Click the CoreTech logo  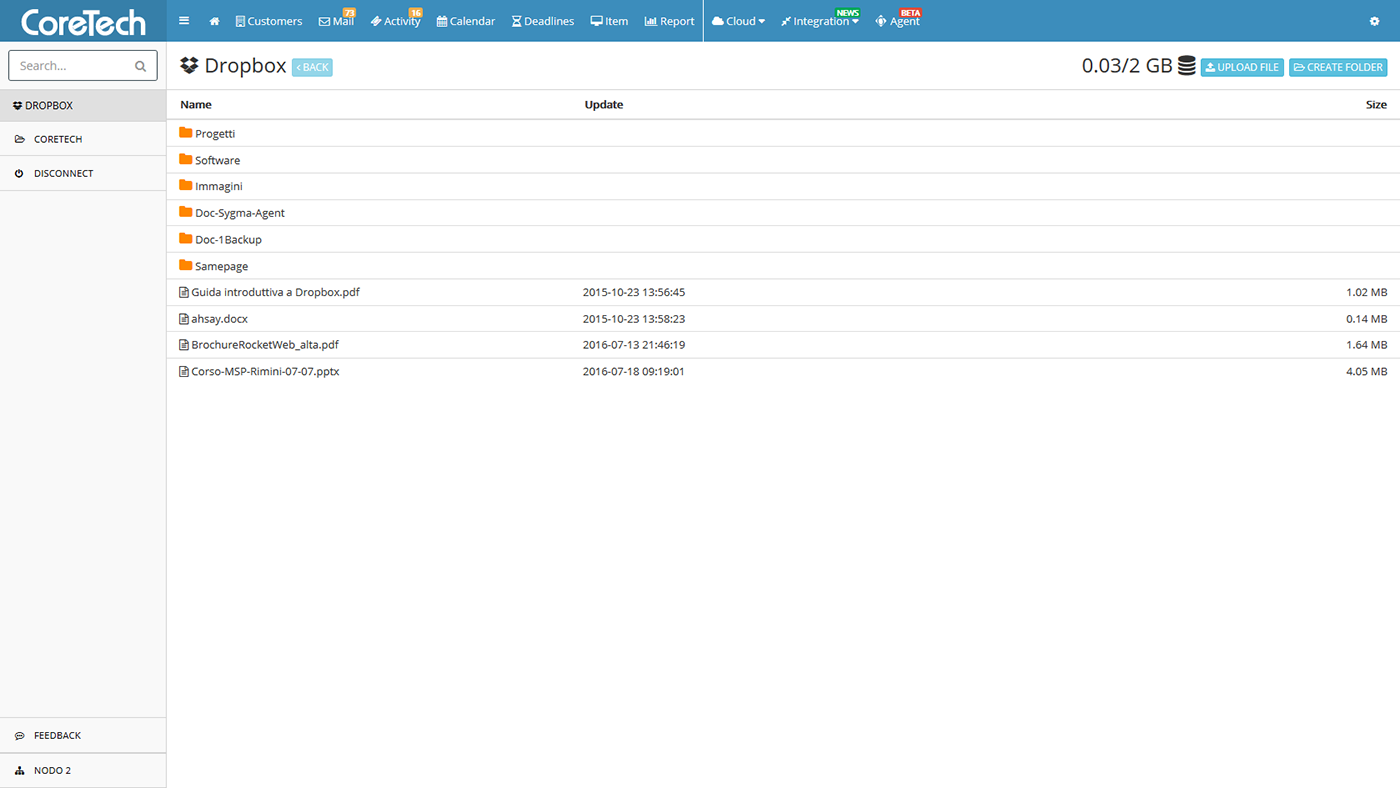(83, 21)
